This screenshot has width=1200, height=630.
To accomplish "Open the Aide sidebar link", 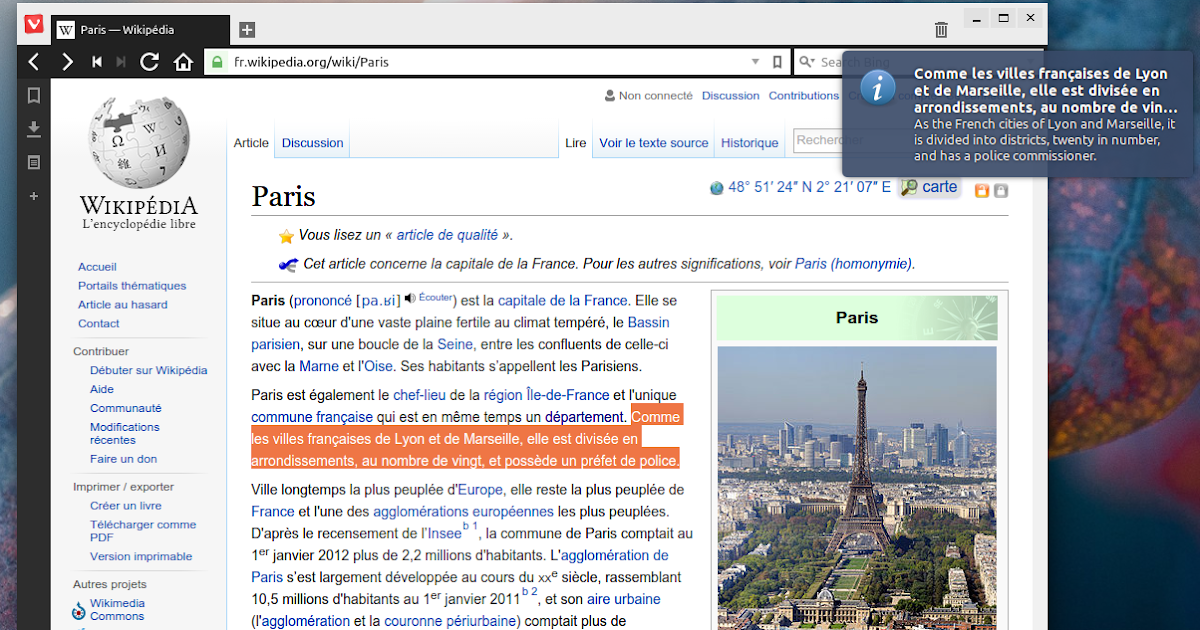I will 102,389.
